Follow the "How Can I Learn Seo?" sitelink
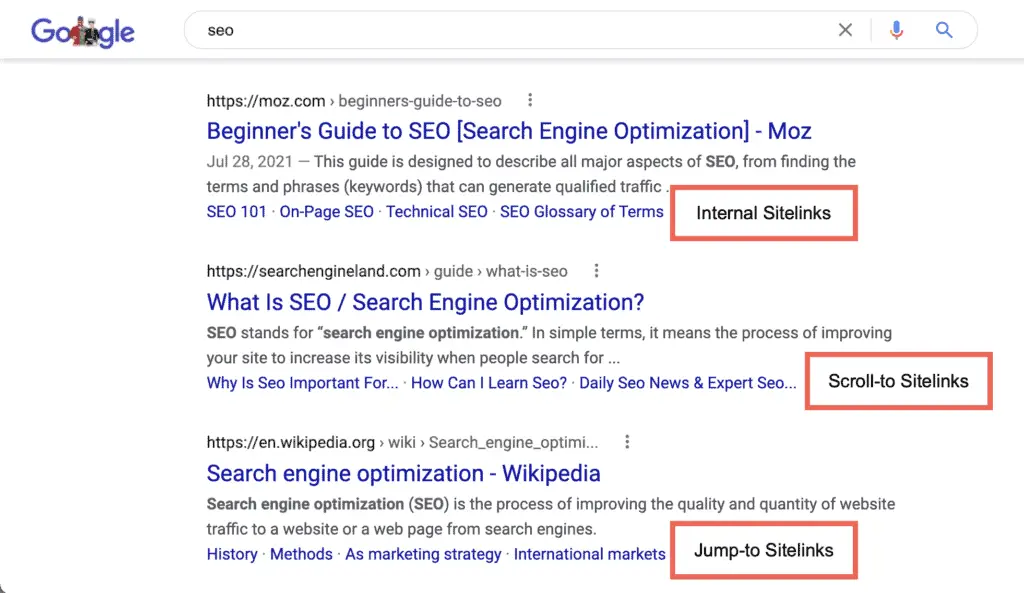Viewport: 1024px width, 593px height. pyautogui.click(x=489, y=383)
